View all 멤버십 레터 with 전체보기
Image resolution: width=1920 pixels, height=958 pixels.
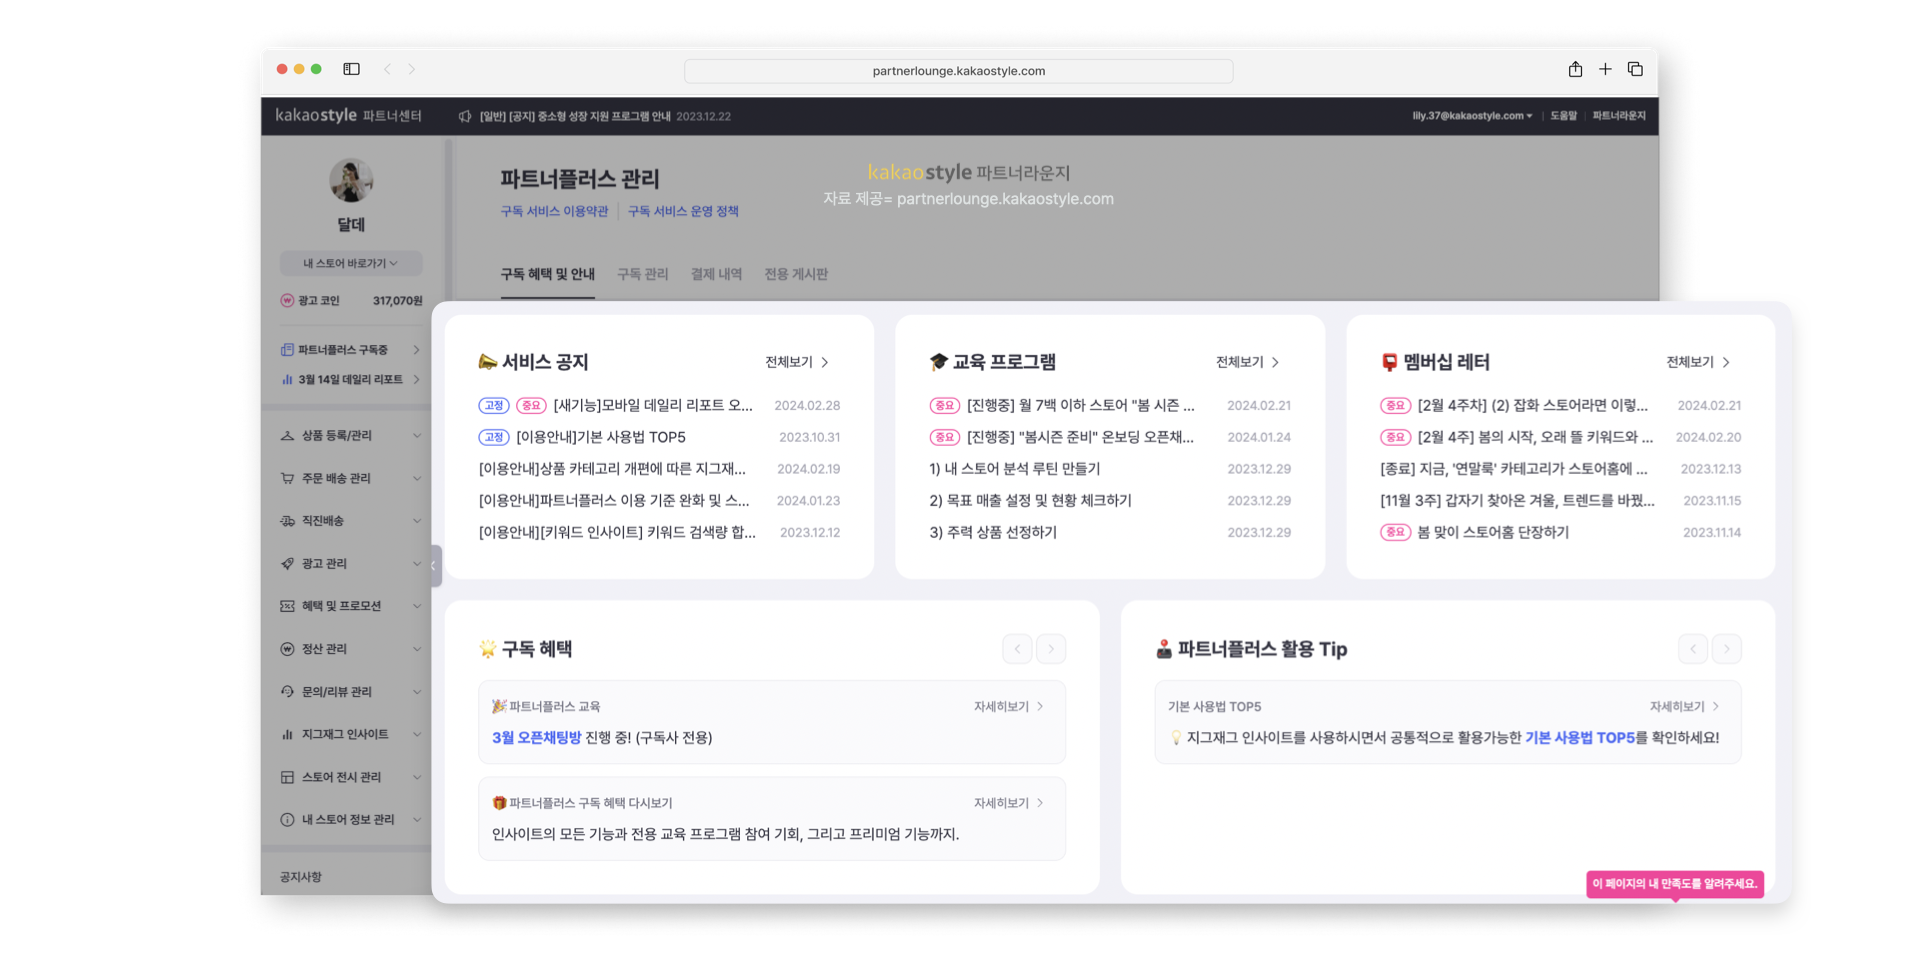[x=1698, y=362]
